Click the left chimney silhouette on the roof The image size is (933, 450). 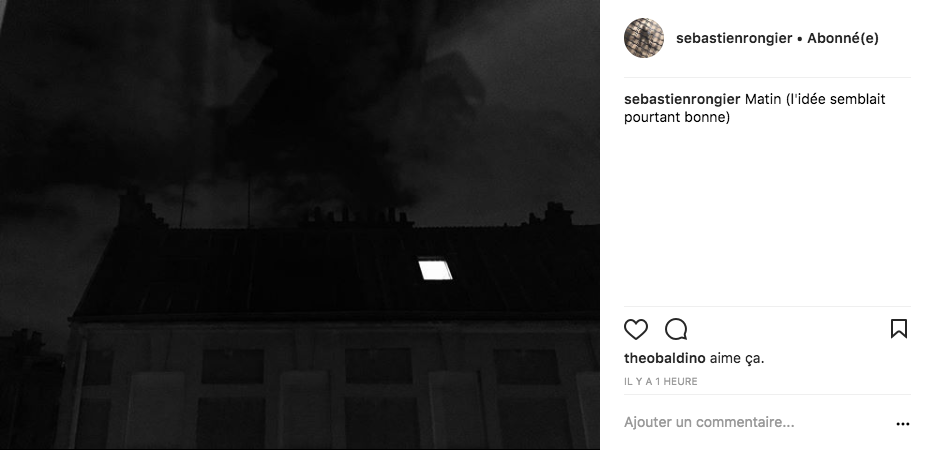coord(138,208)
